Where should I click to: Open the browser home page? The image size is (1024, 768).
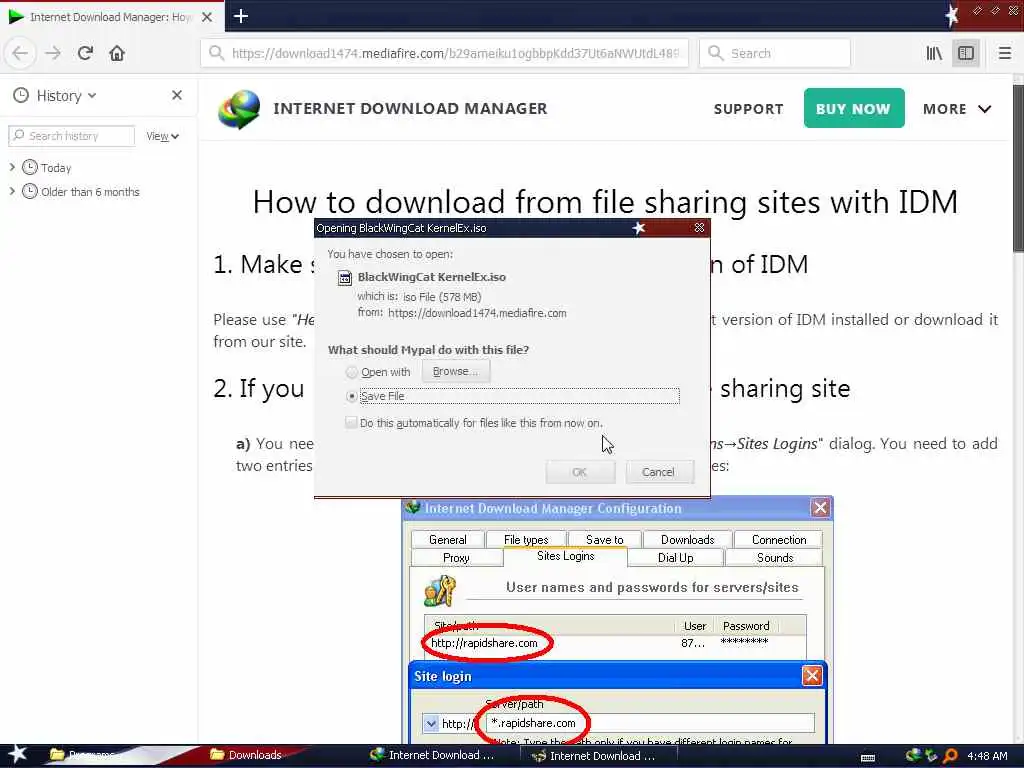point(117,53)
